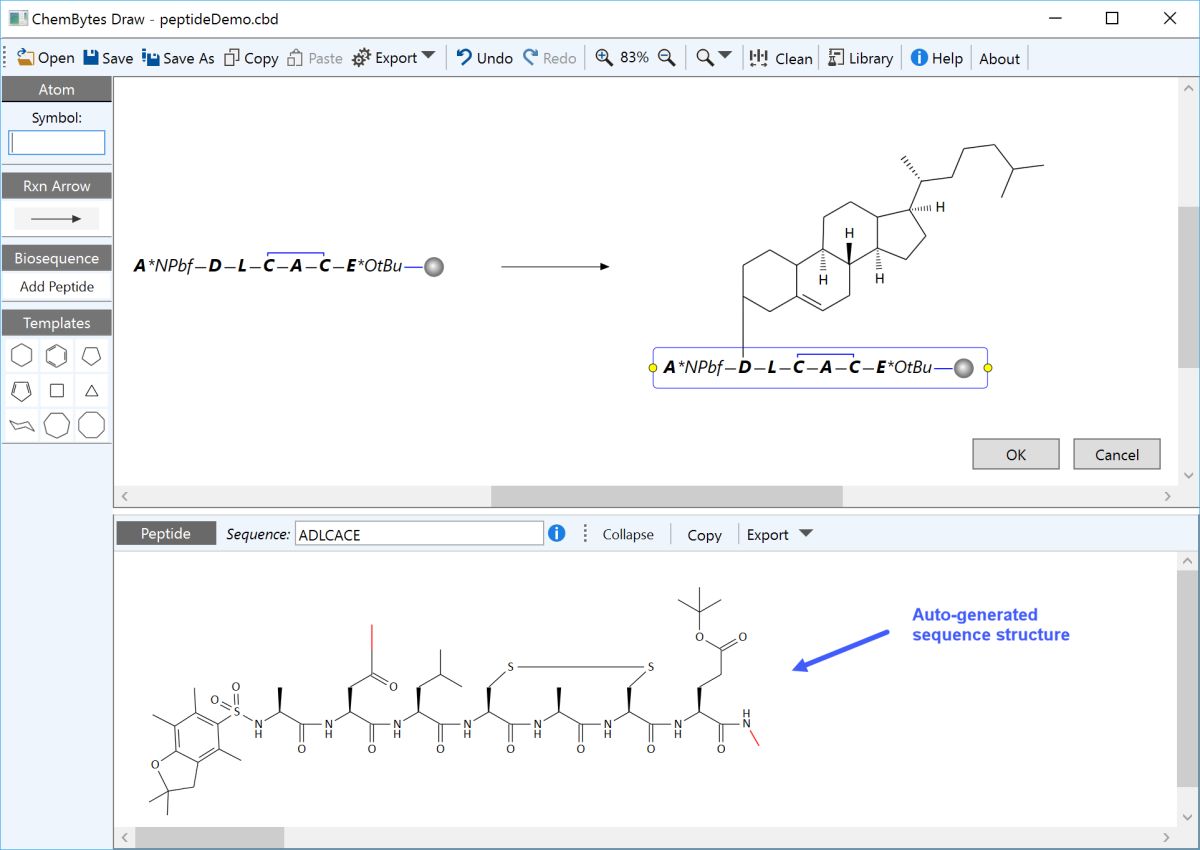This screenshot has width=1200, height=850.
Task: Click the blue info icon beside the sequence
Action: pos(557,534)
